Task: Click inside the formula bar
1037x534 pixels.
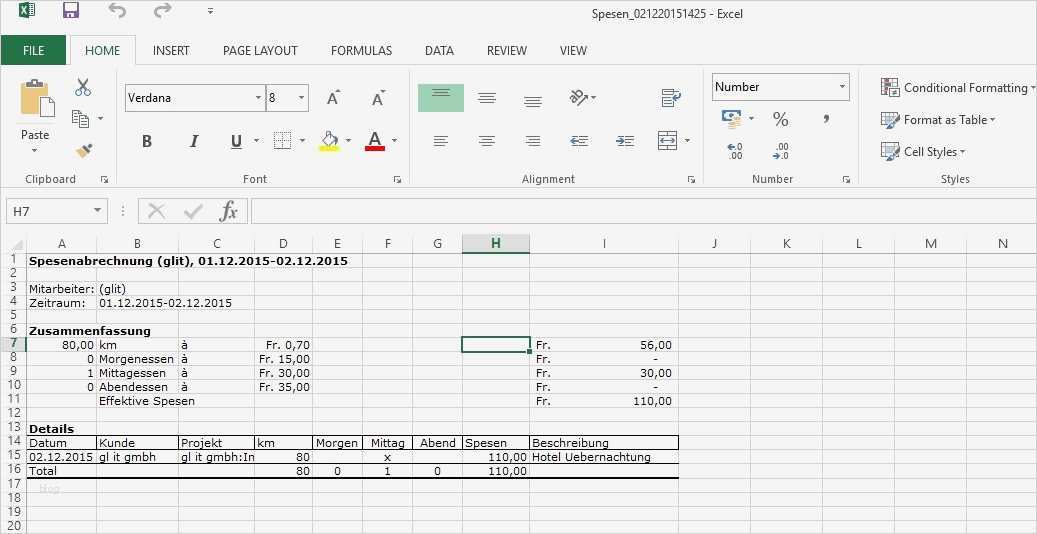Action: 643,211
